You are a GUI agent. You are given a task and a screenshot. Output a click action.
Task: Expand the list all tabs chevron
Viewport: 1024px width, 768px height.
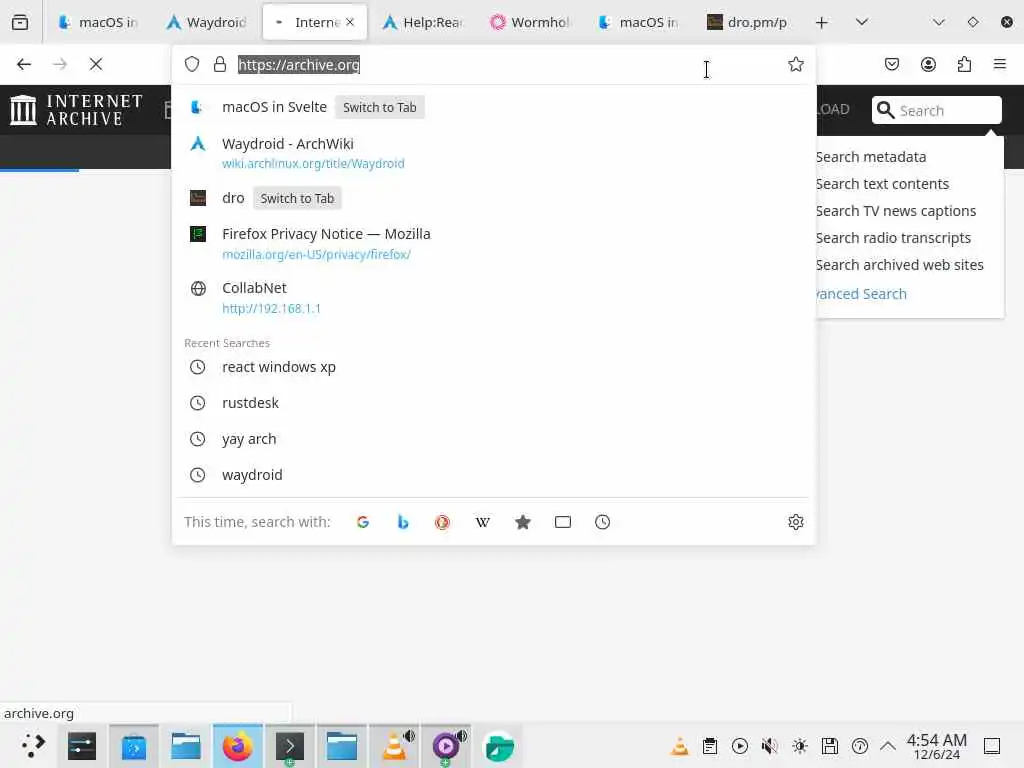(x=862, y=22)
